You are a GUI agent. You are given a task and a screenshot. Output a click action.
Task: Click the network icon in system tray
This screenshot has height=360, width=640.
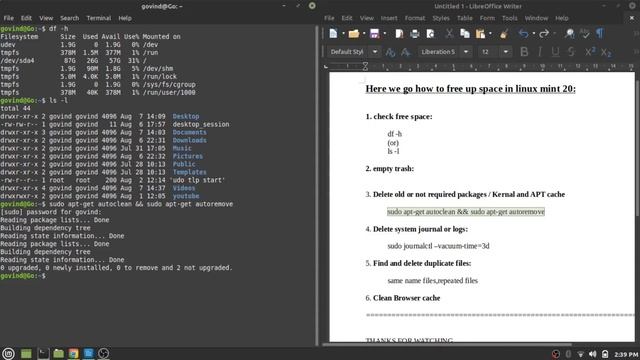(580, 354)
